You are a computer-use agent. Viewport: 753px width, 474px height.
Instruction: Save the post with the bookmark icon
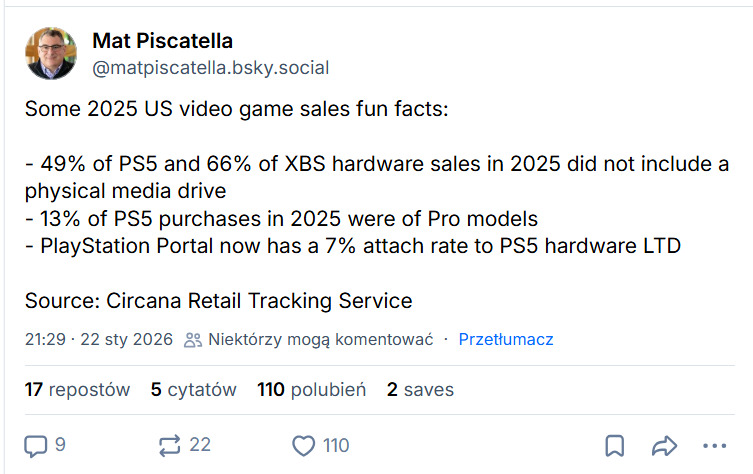(616, 445)
